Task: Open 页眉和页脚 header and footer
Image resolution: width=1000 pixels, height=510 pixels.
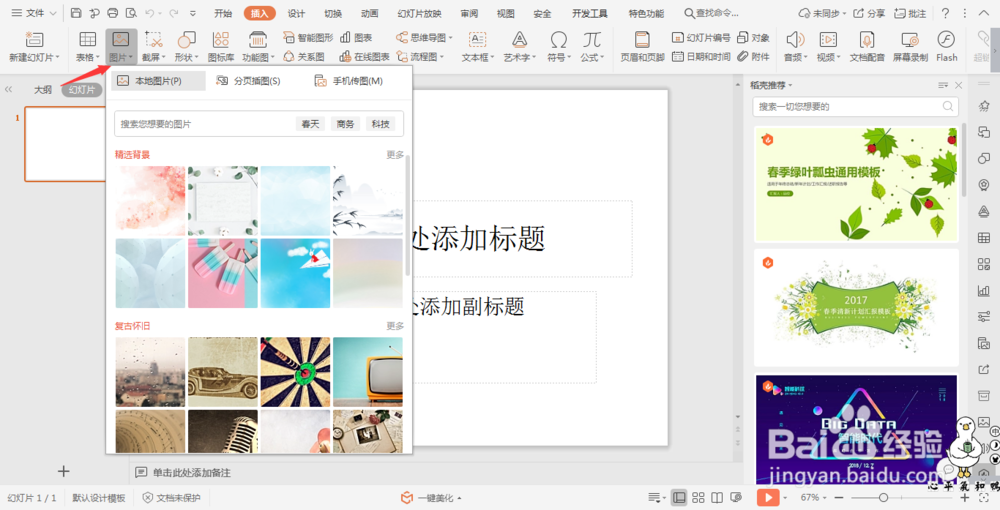Action: point(642,47)
